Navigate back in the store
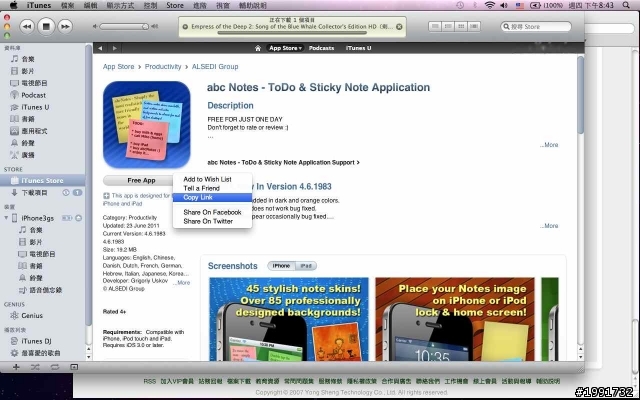640x400 pixels. 100,48
